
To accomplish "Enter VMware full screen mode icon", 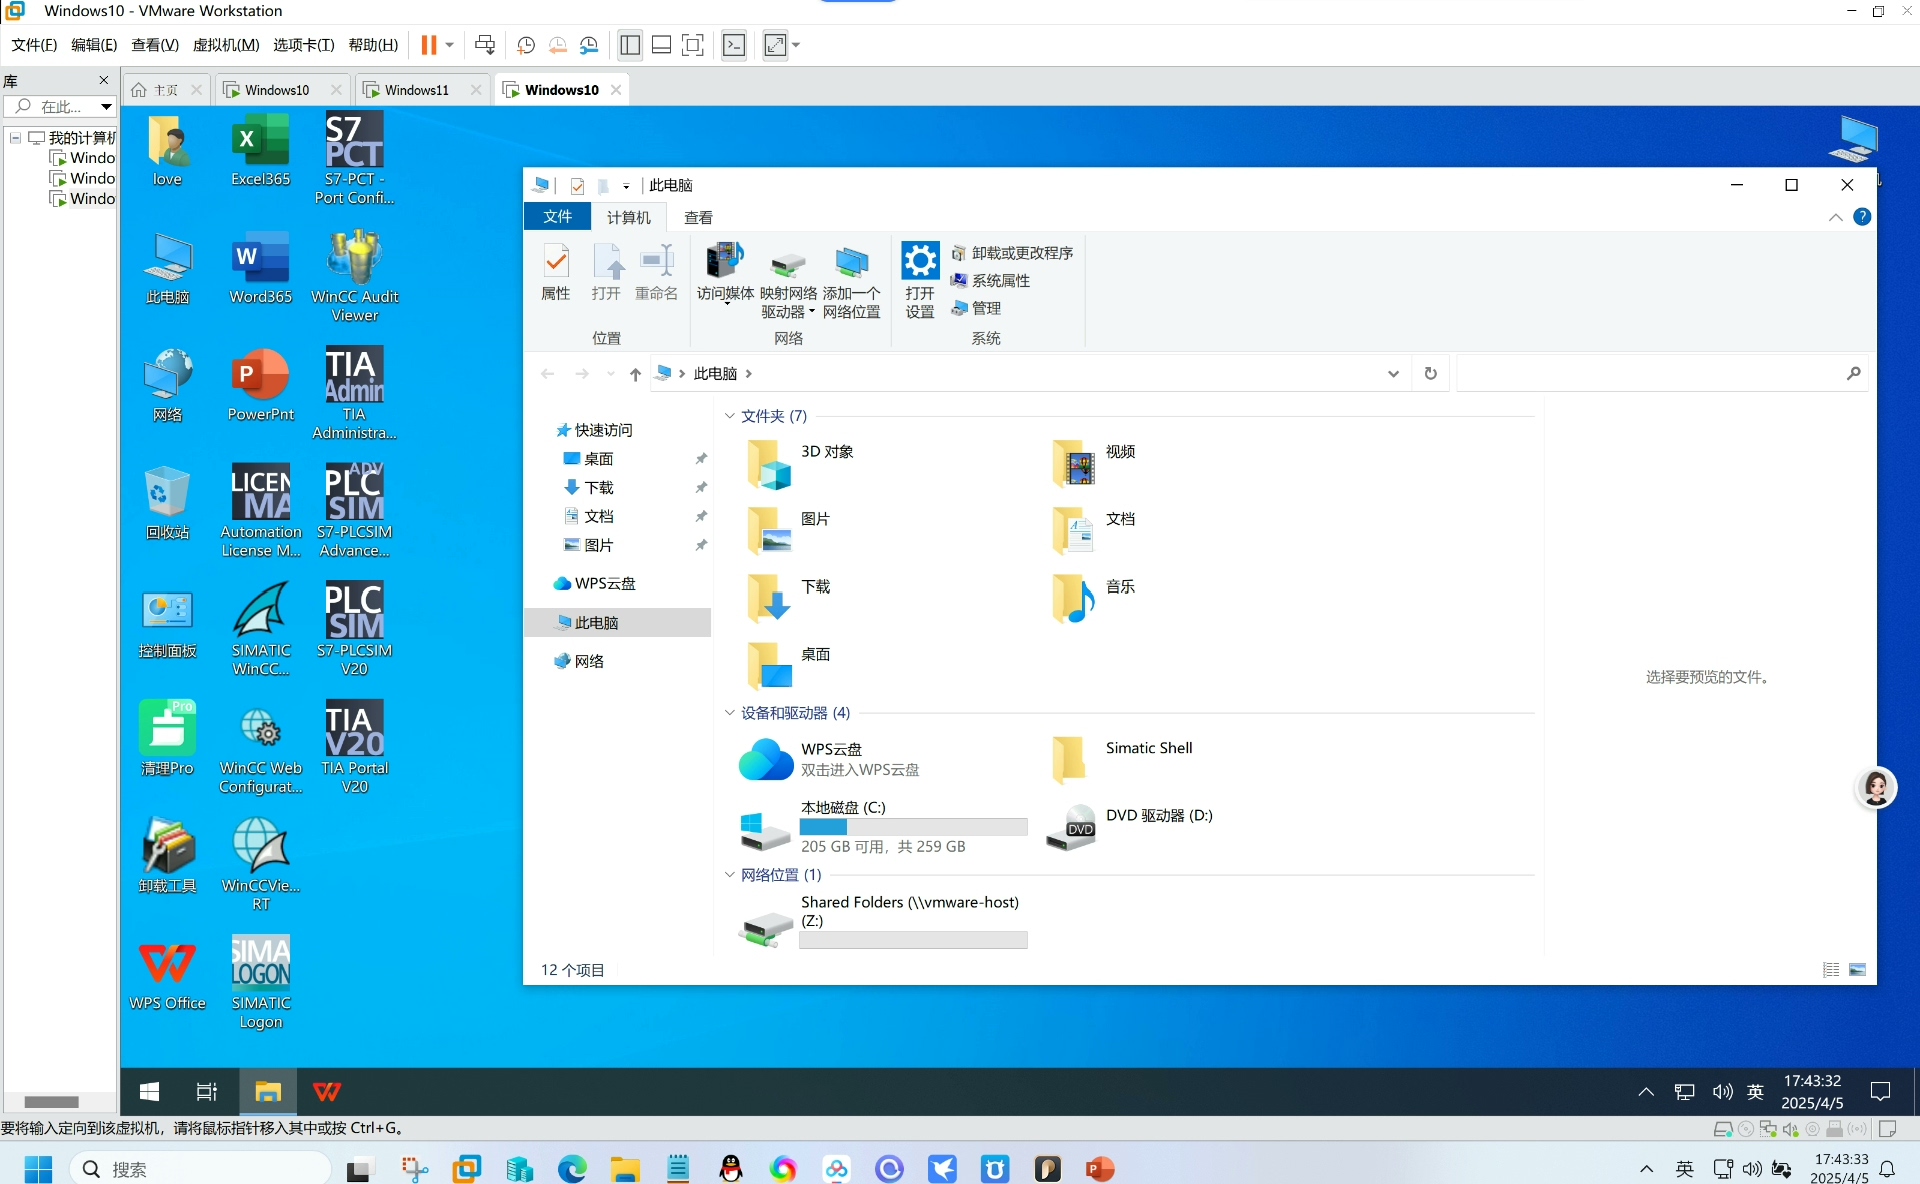I will pos(692,45).
